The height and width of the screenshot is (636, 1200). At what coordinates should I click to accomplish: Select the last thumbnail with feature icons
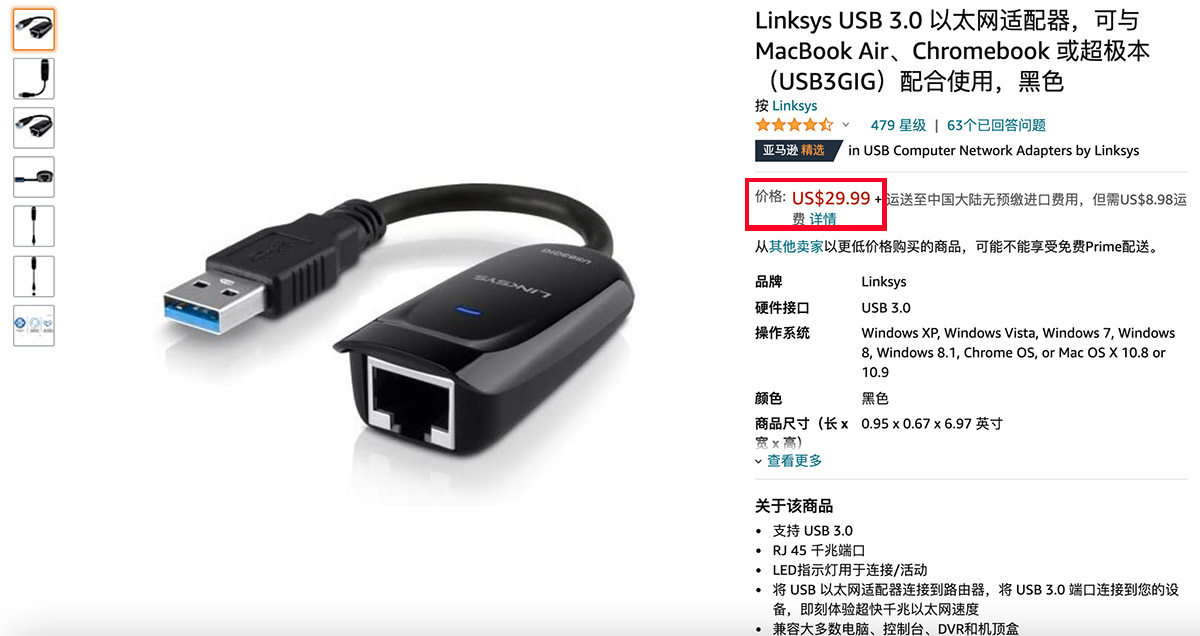click(x=34, y=325)
